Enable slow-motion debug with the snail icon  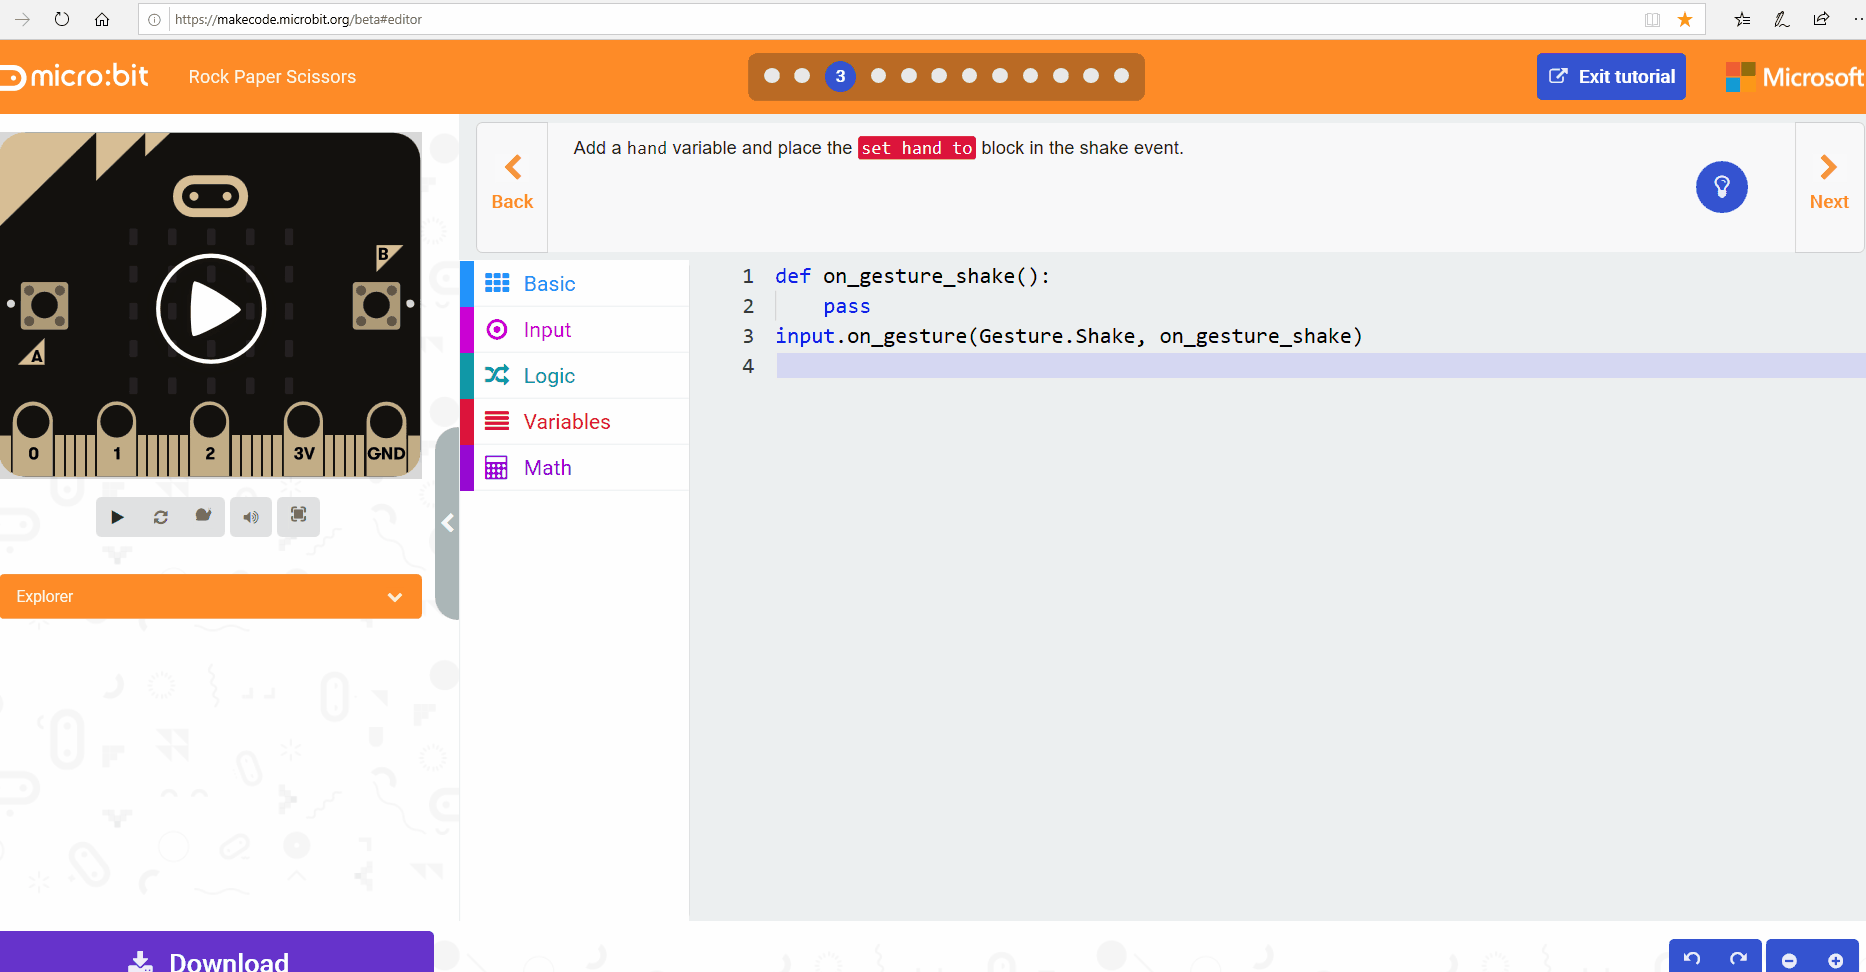(x=203, y=517)
